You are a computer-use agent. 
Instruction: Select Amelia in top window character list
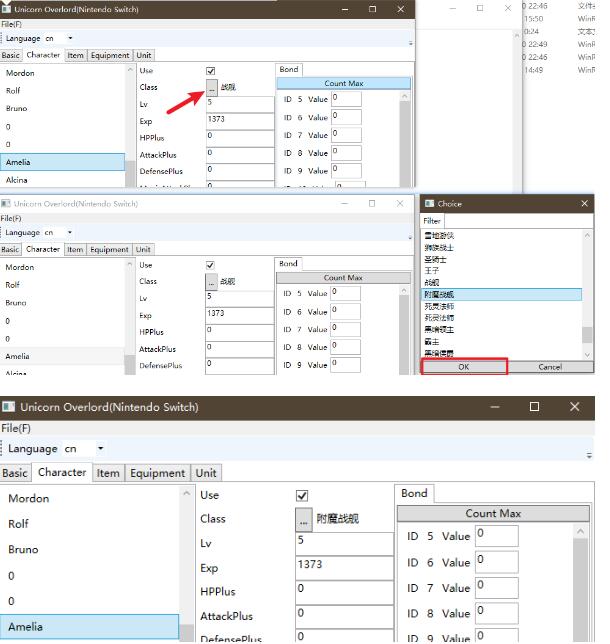62,162
